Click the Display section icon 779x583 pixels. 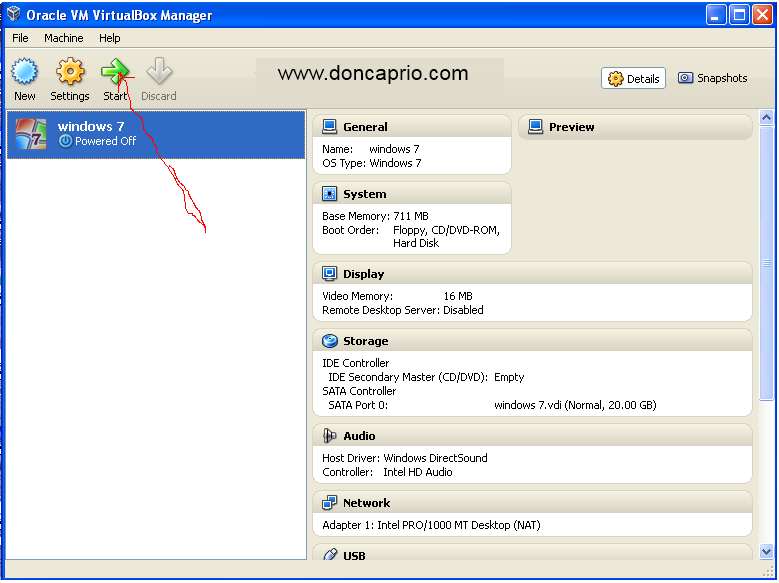point(329,273)
